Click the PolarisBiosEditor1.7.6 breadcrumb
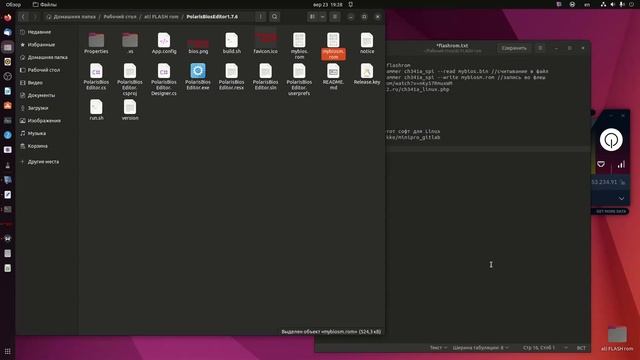Viewport: 640px width, 360px height. tap(212, 17)
